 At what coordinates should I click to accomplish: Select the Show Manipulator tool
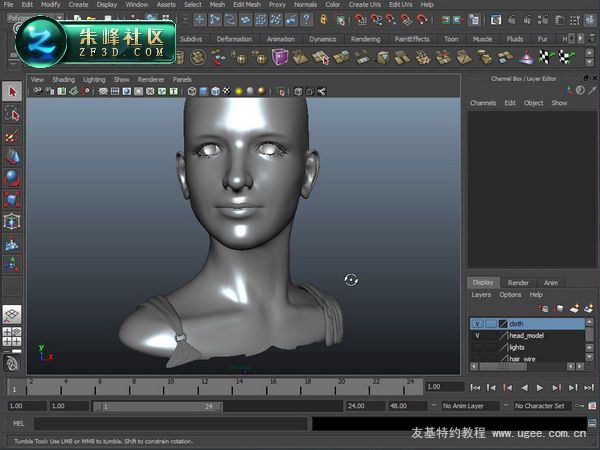tap(12, 265)
